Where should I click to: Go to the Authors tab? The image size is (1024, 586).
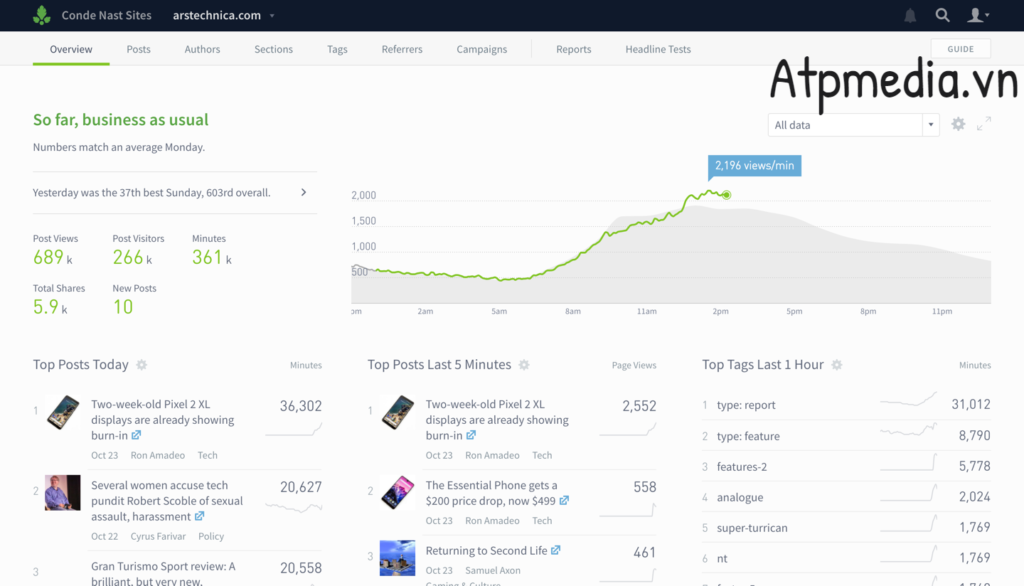(x=202, y=49)
